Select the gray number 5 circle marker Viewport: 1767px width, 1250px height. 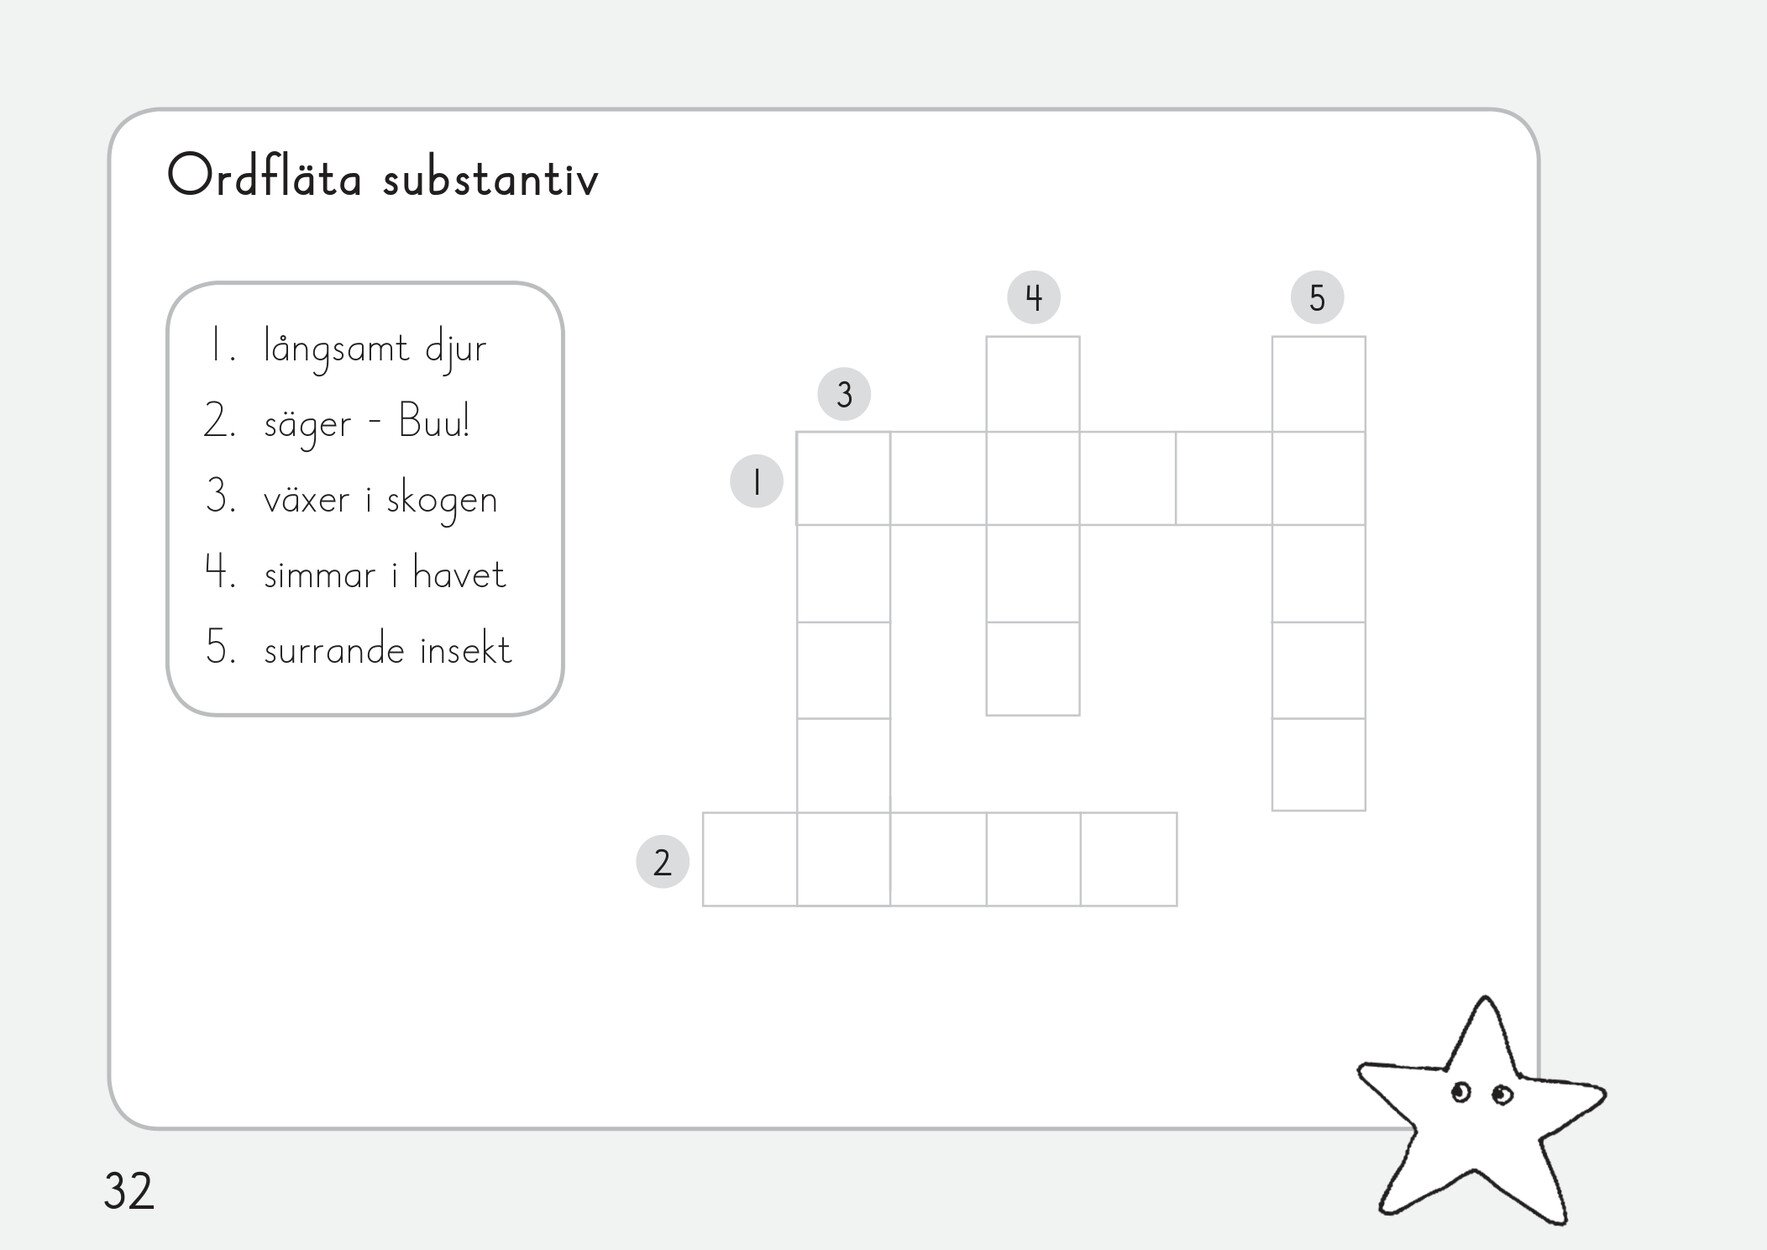[1317, 297]
